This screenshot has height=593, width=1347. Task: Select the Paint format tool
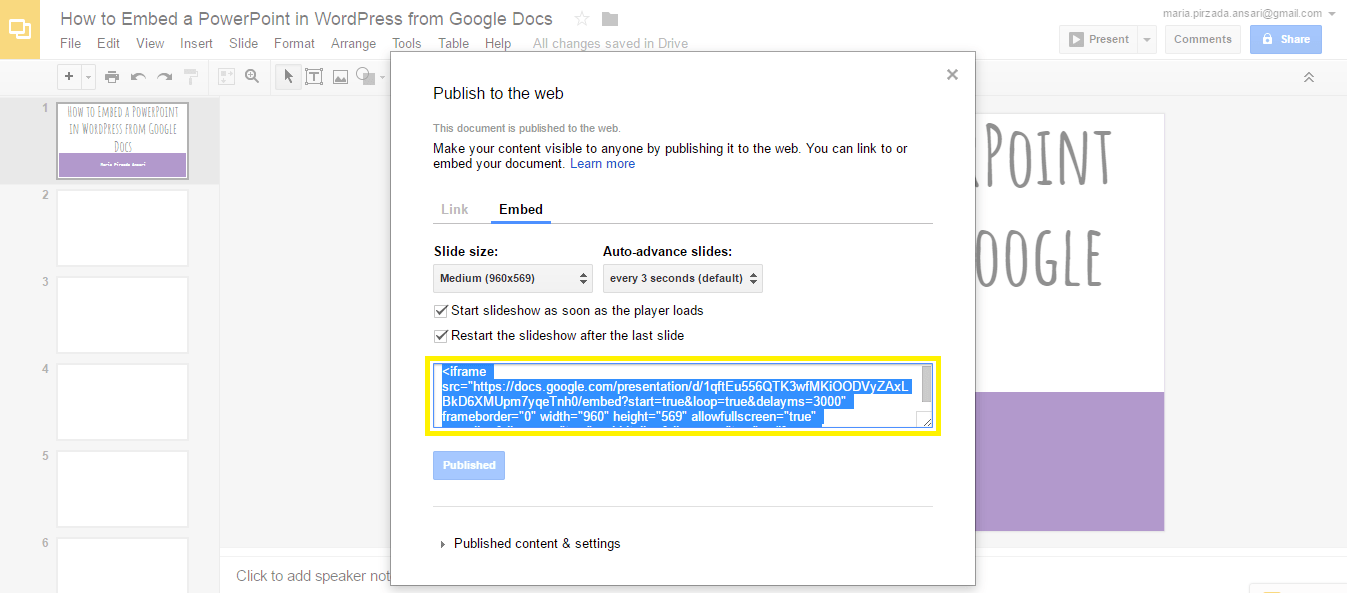tap(190, 76)
